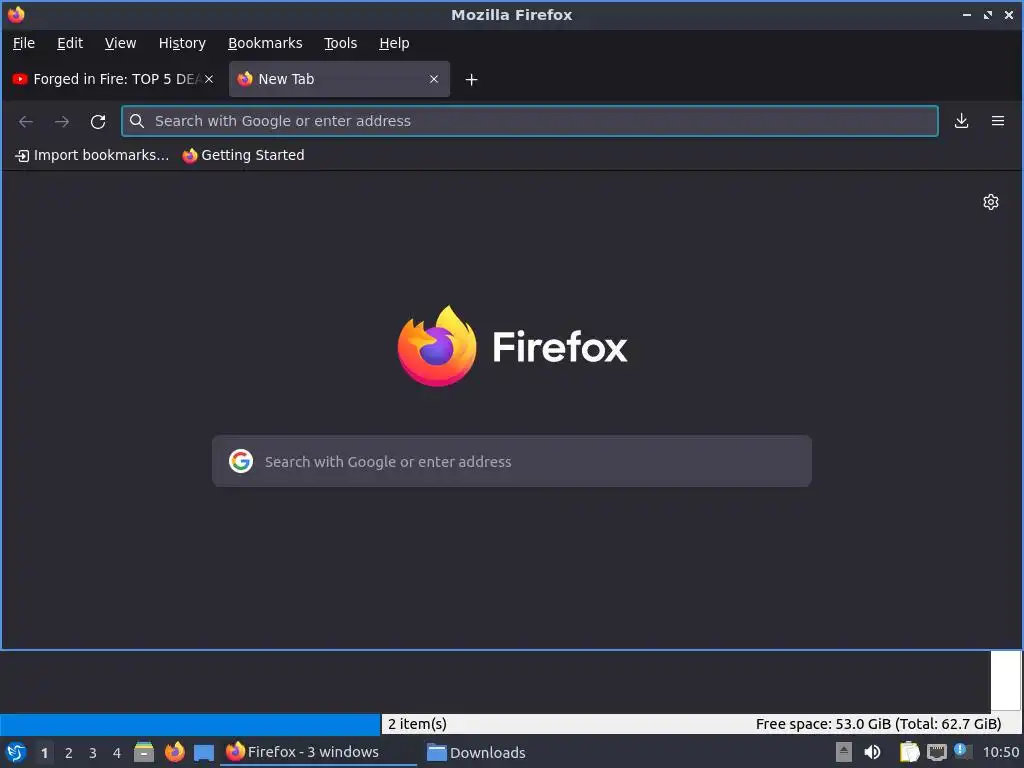
Task: Reload the current page
Action: tap(98, 121)
